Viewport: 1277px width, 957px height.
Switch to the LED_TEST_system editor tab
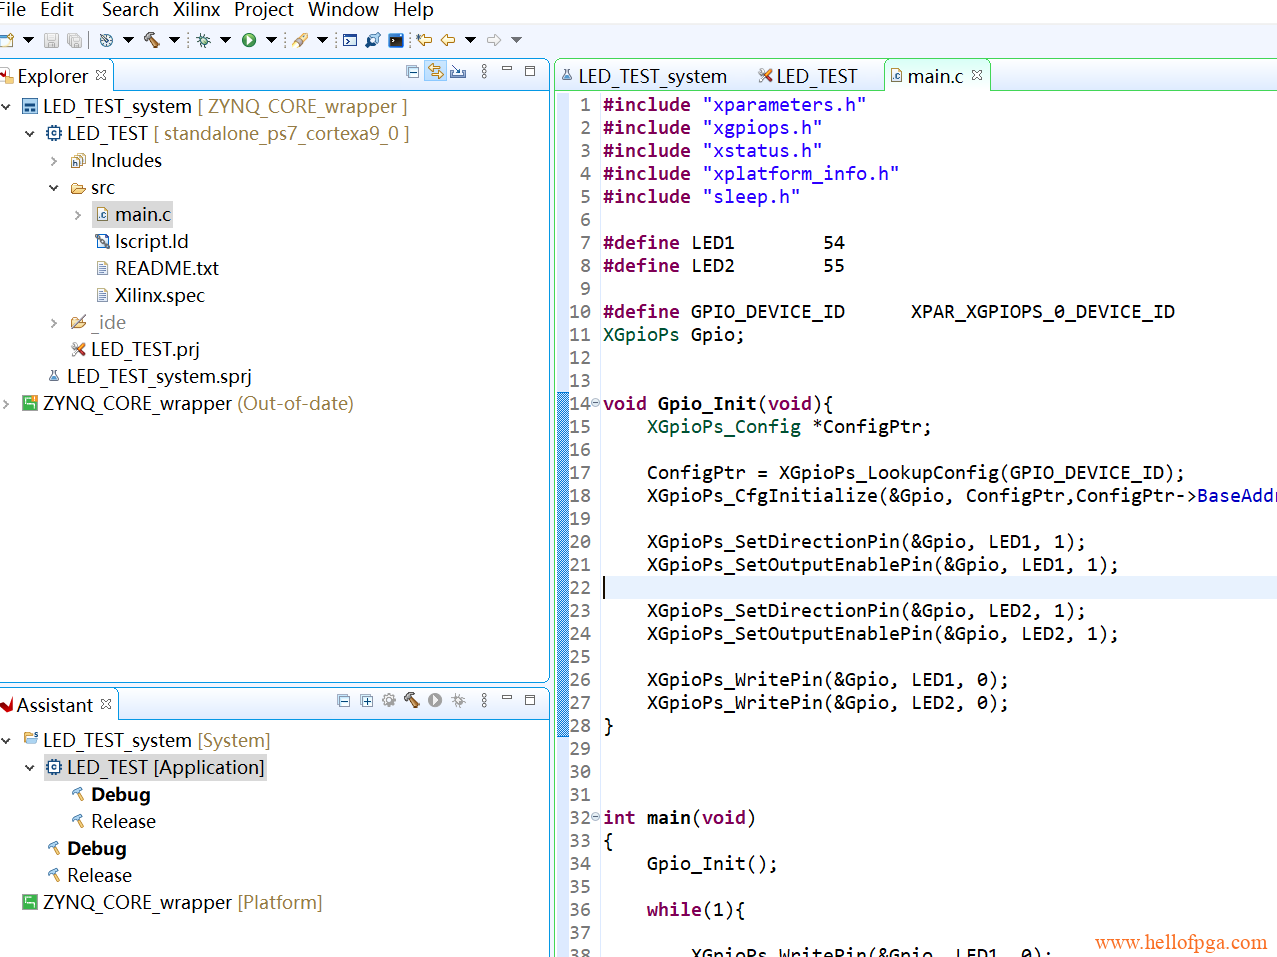(651, 76)
